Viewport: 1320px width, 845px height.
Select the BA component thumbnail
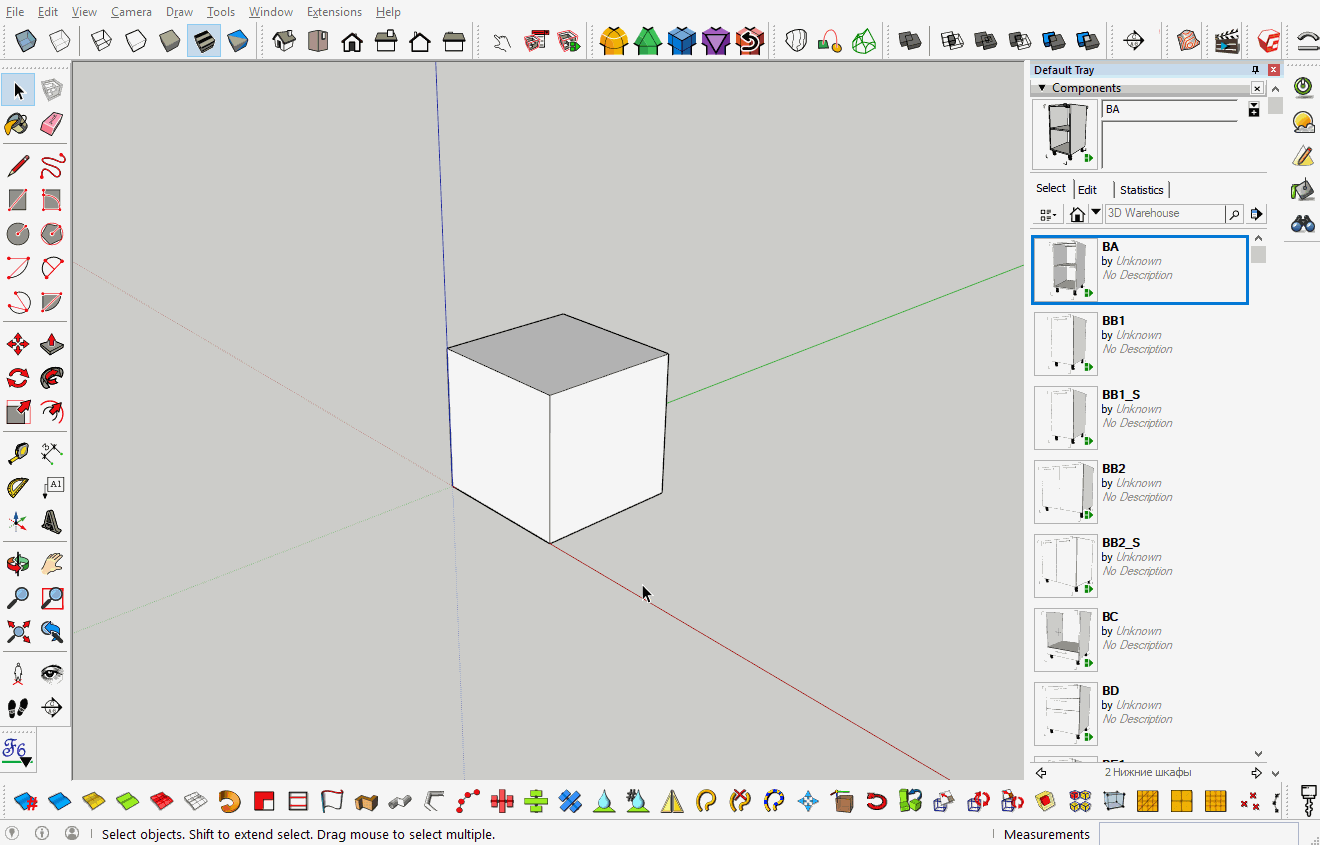pyautogui.click(x=1065, y=269)
